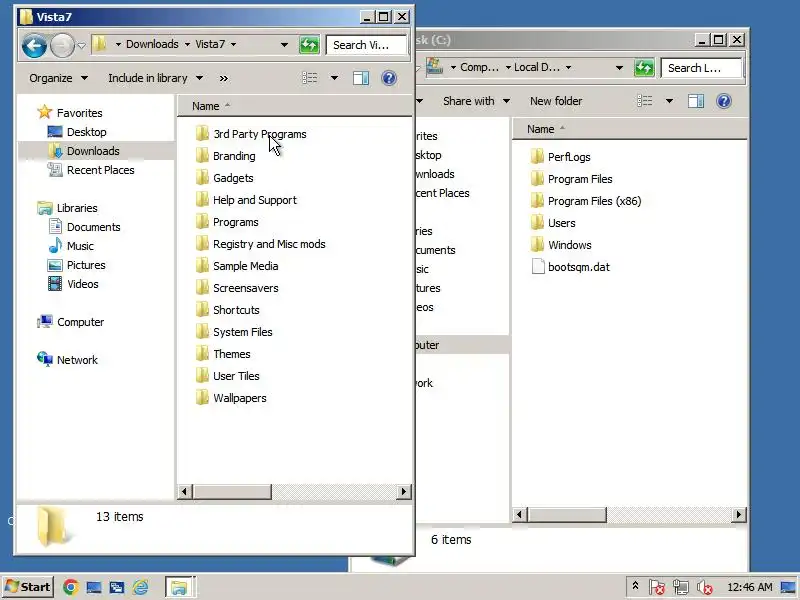Select the Registry and Misc mods folder
The height and width of the screenshot is (600, 800).
(261, 244)
